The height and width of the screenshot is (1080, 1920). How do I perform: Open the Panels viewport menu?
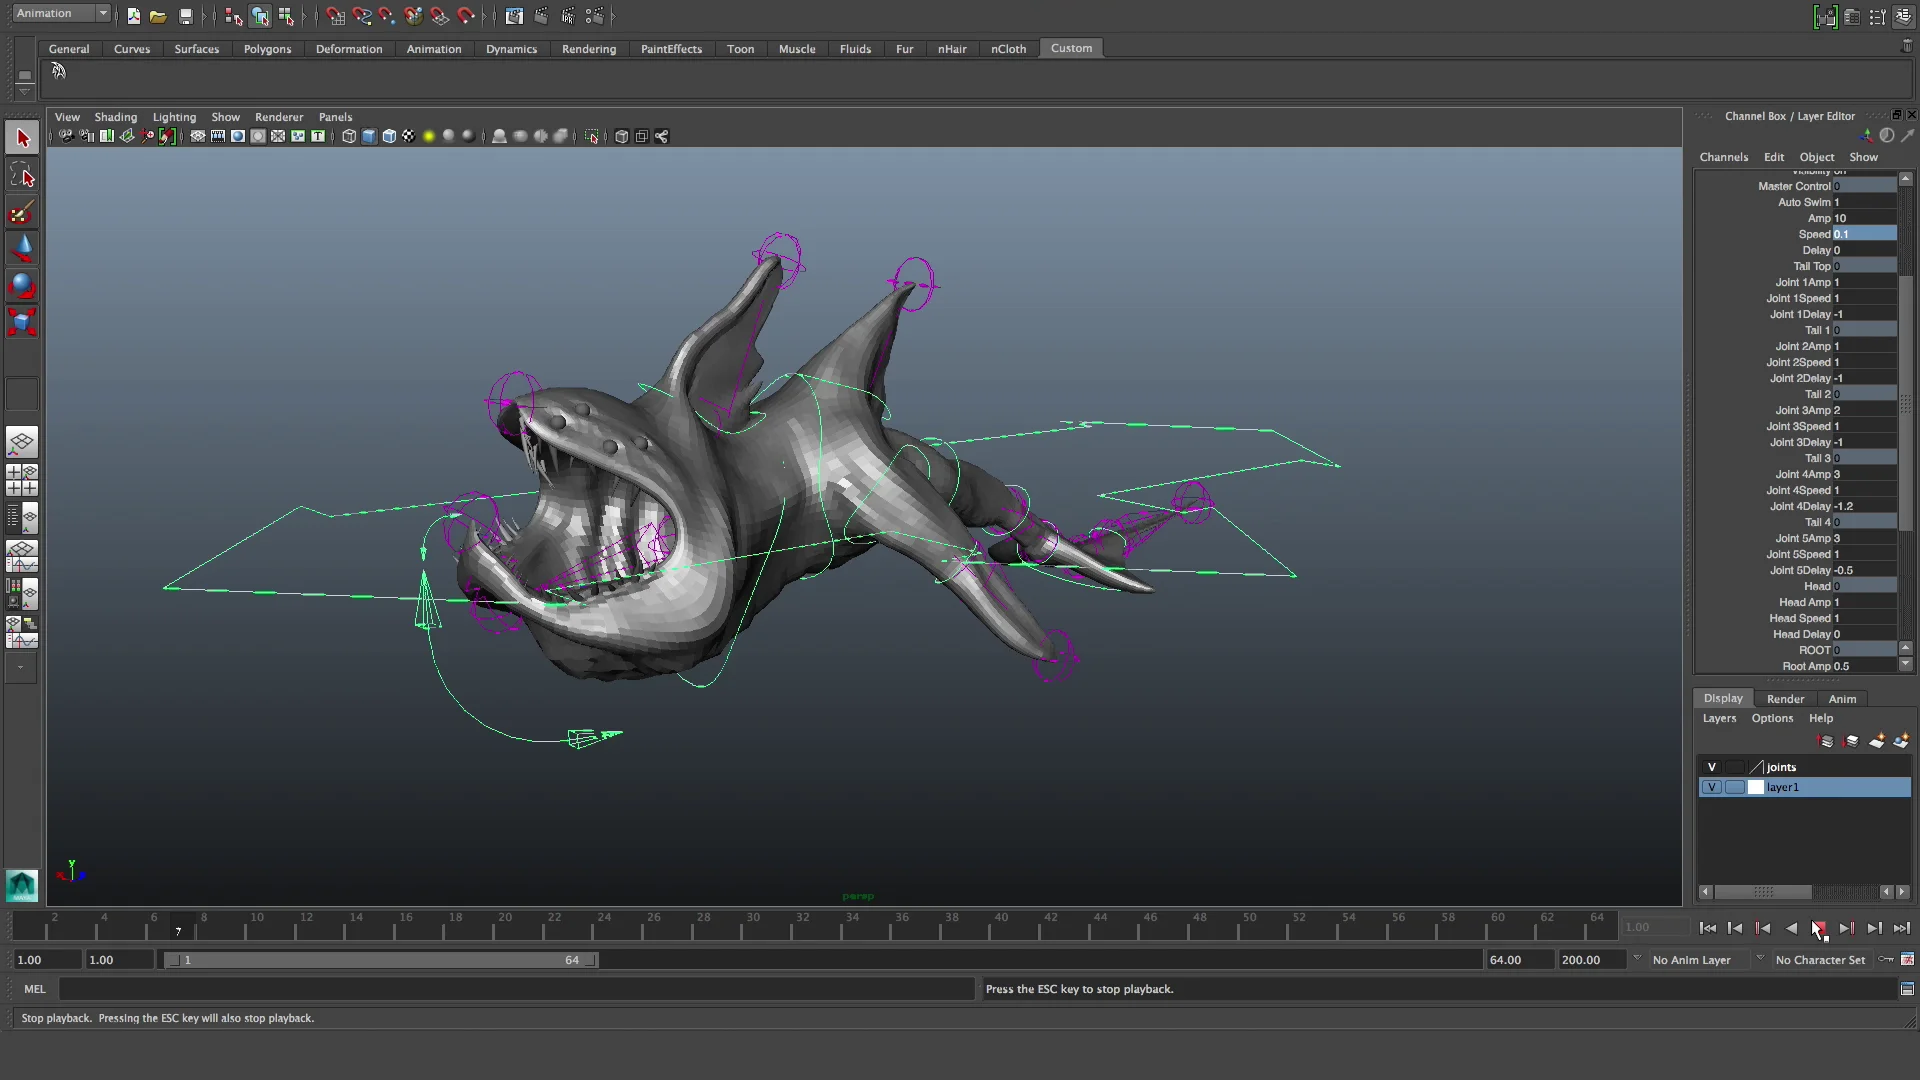click(335, 117)
